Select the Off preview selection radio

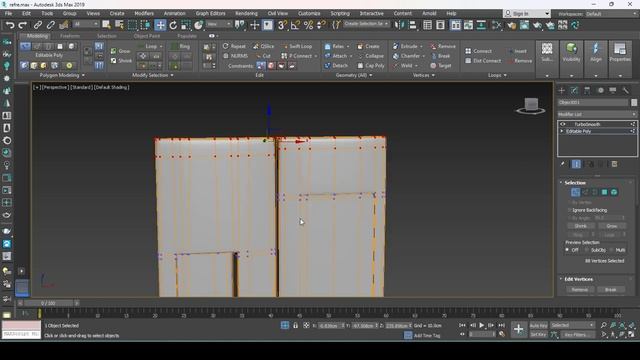click(x=567, y=250)
